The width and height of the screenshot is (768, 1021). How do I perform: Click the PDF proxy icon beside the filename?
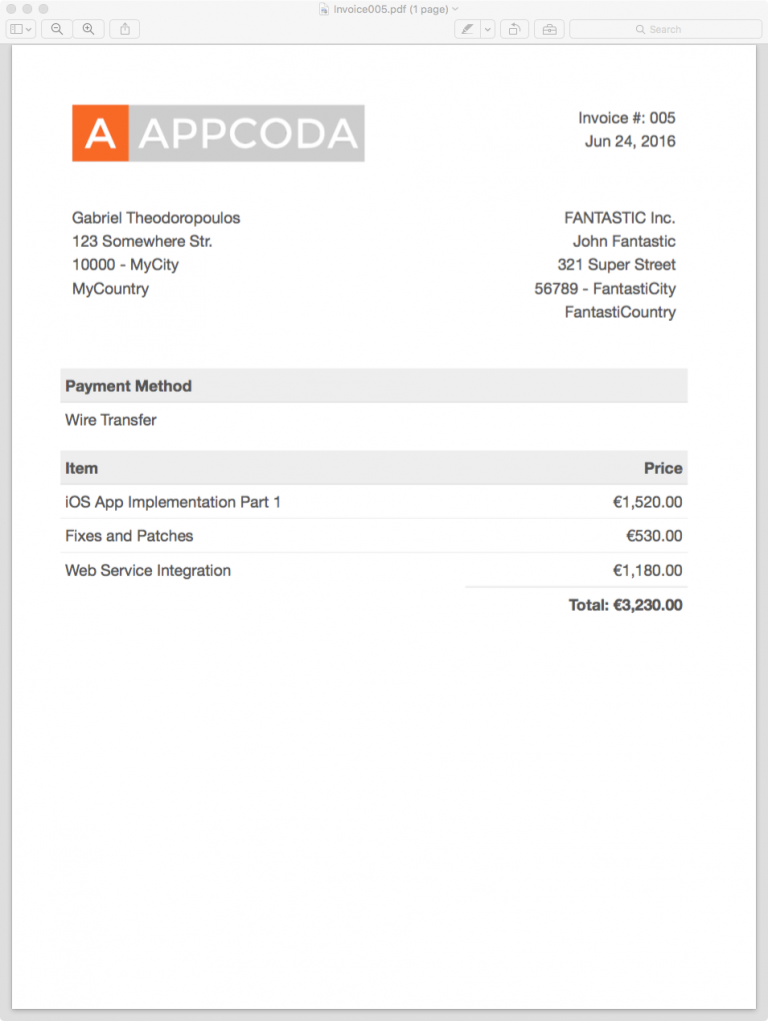[x=322, y=9]
